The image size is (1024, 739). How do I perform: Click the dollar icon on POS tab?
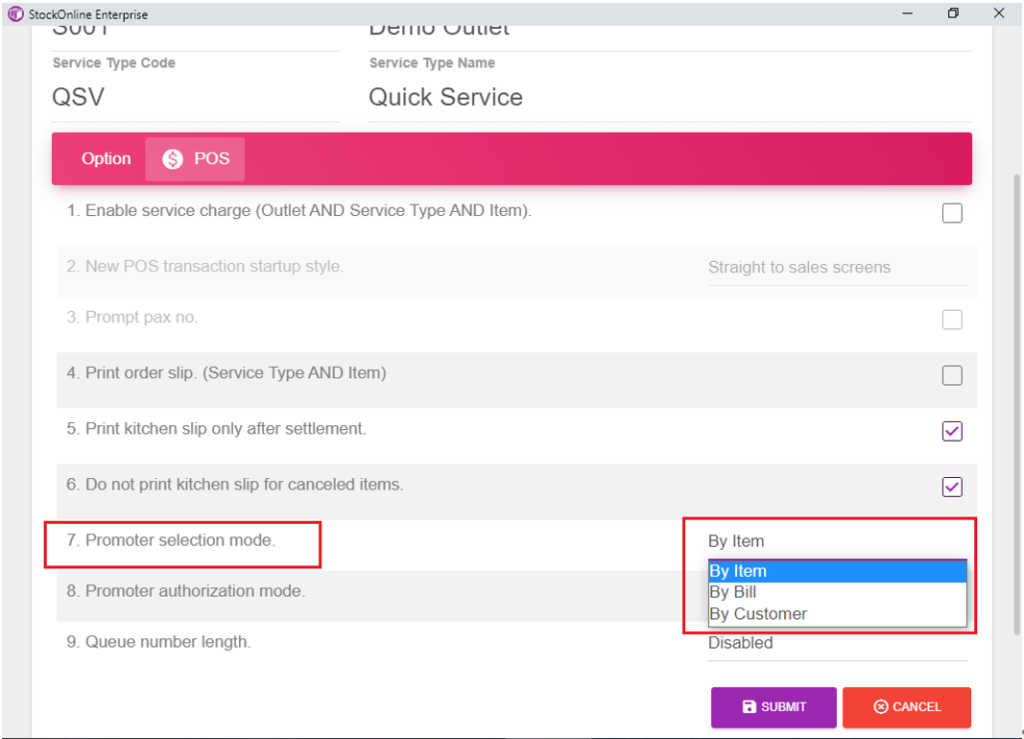tap(173, 159)
